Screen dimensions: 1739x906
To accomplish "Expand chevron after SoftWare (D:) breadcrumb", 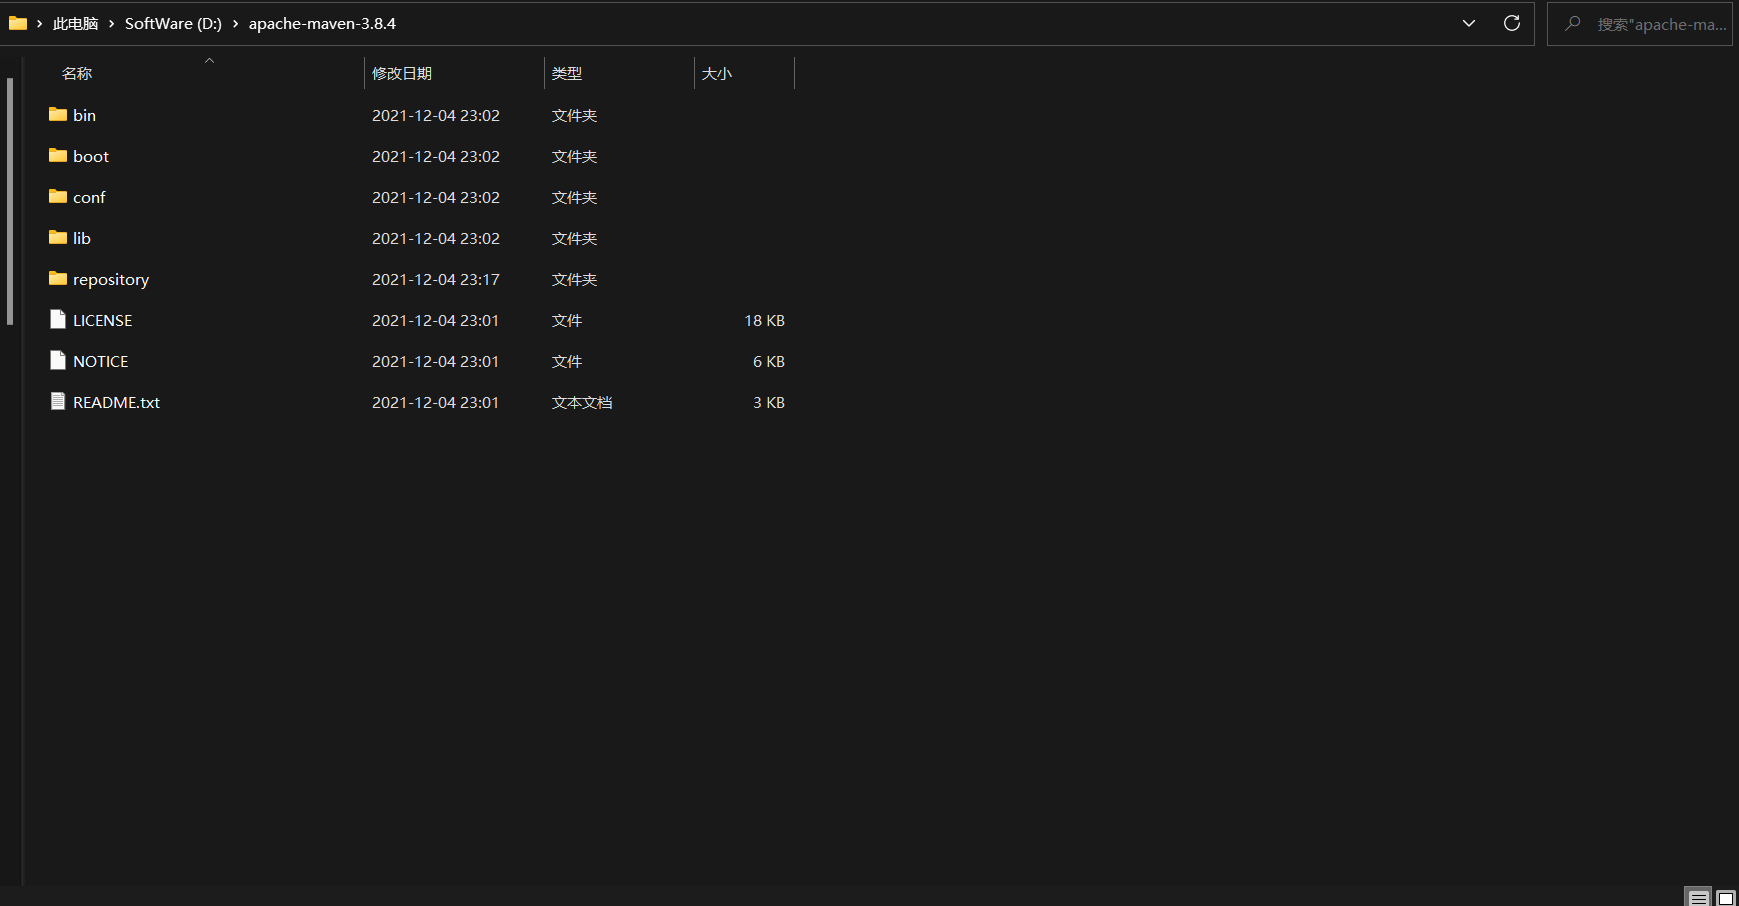I will click(x=236, y=24).
